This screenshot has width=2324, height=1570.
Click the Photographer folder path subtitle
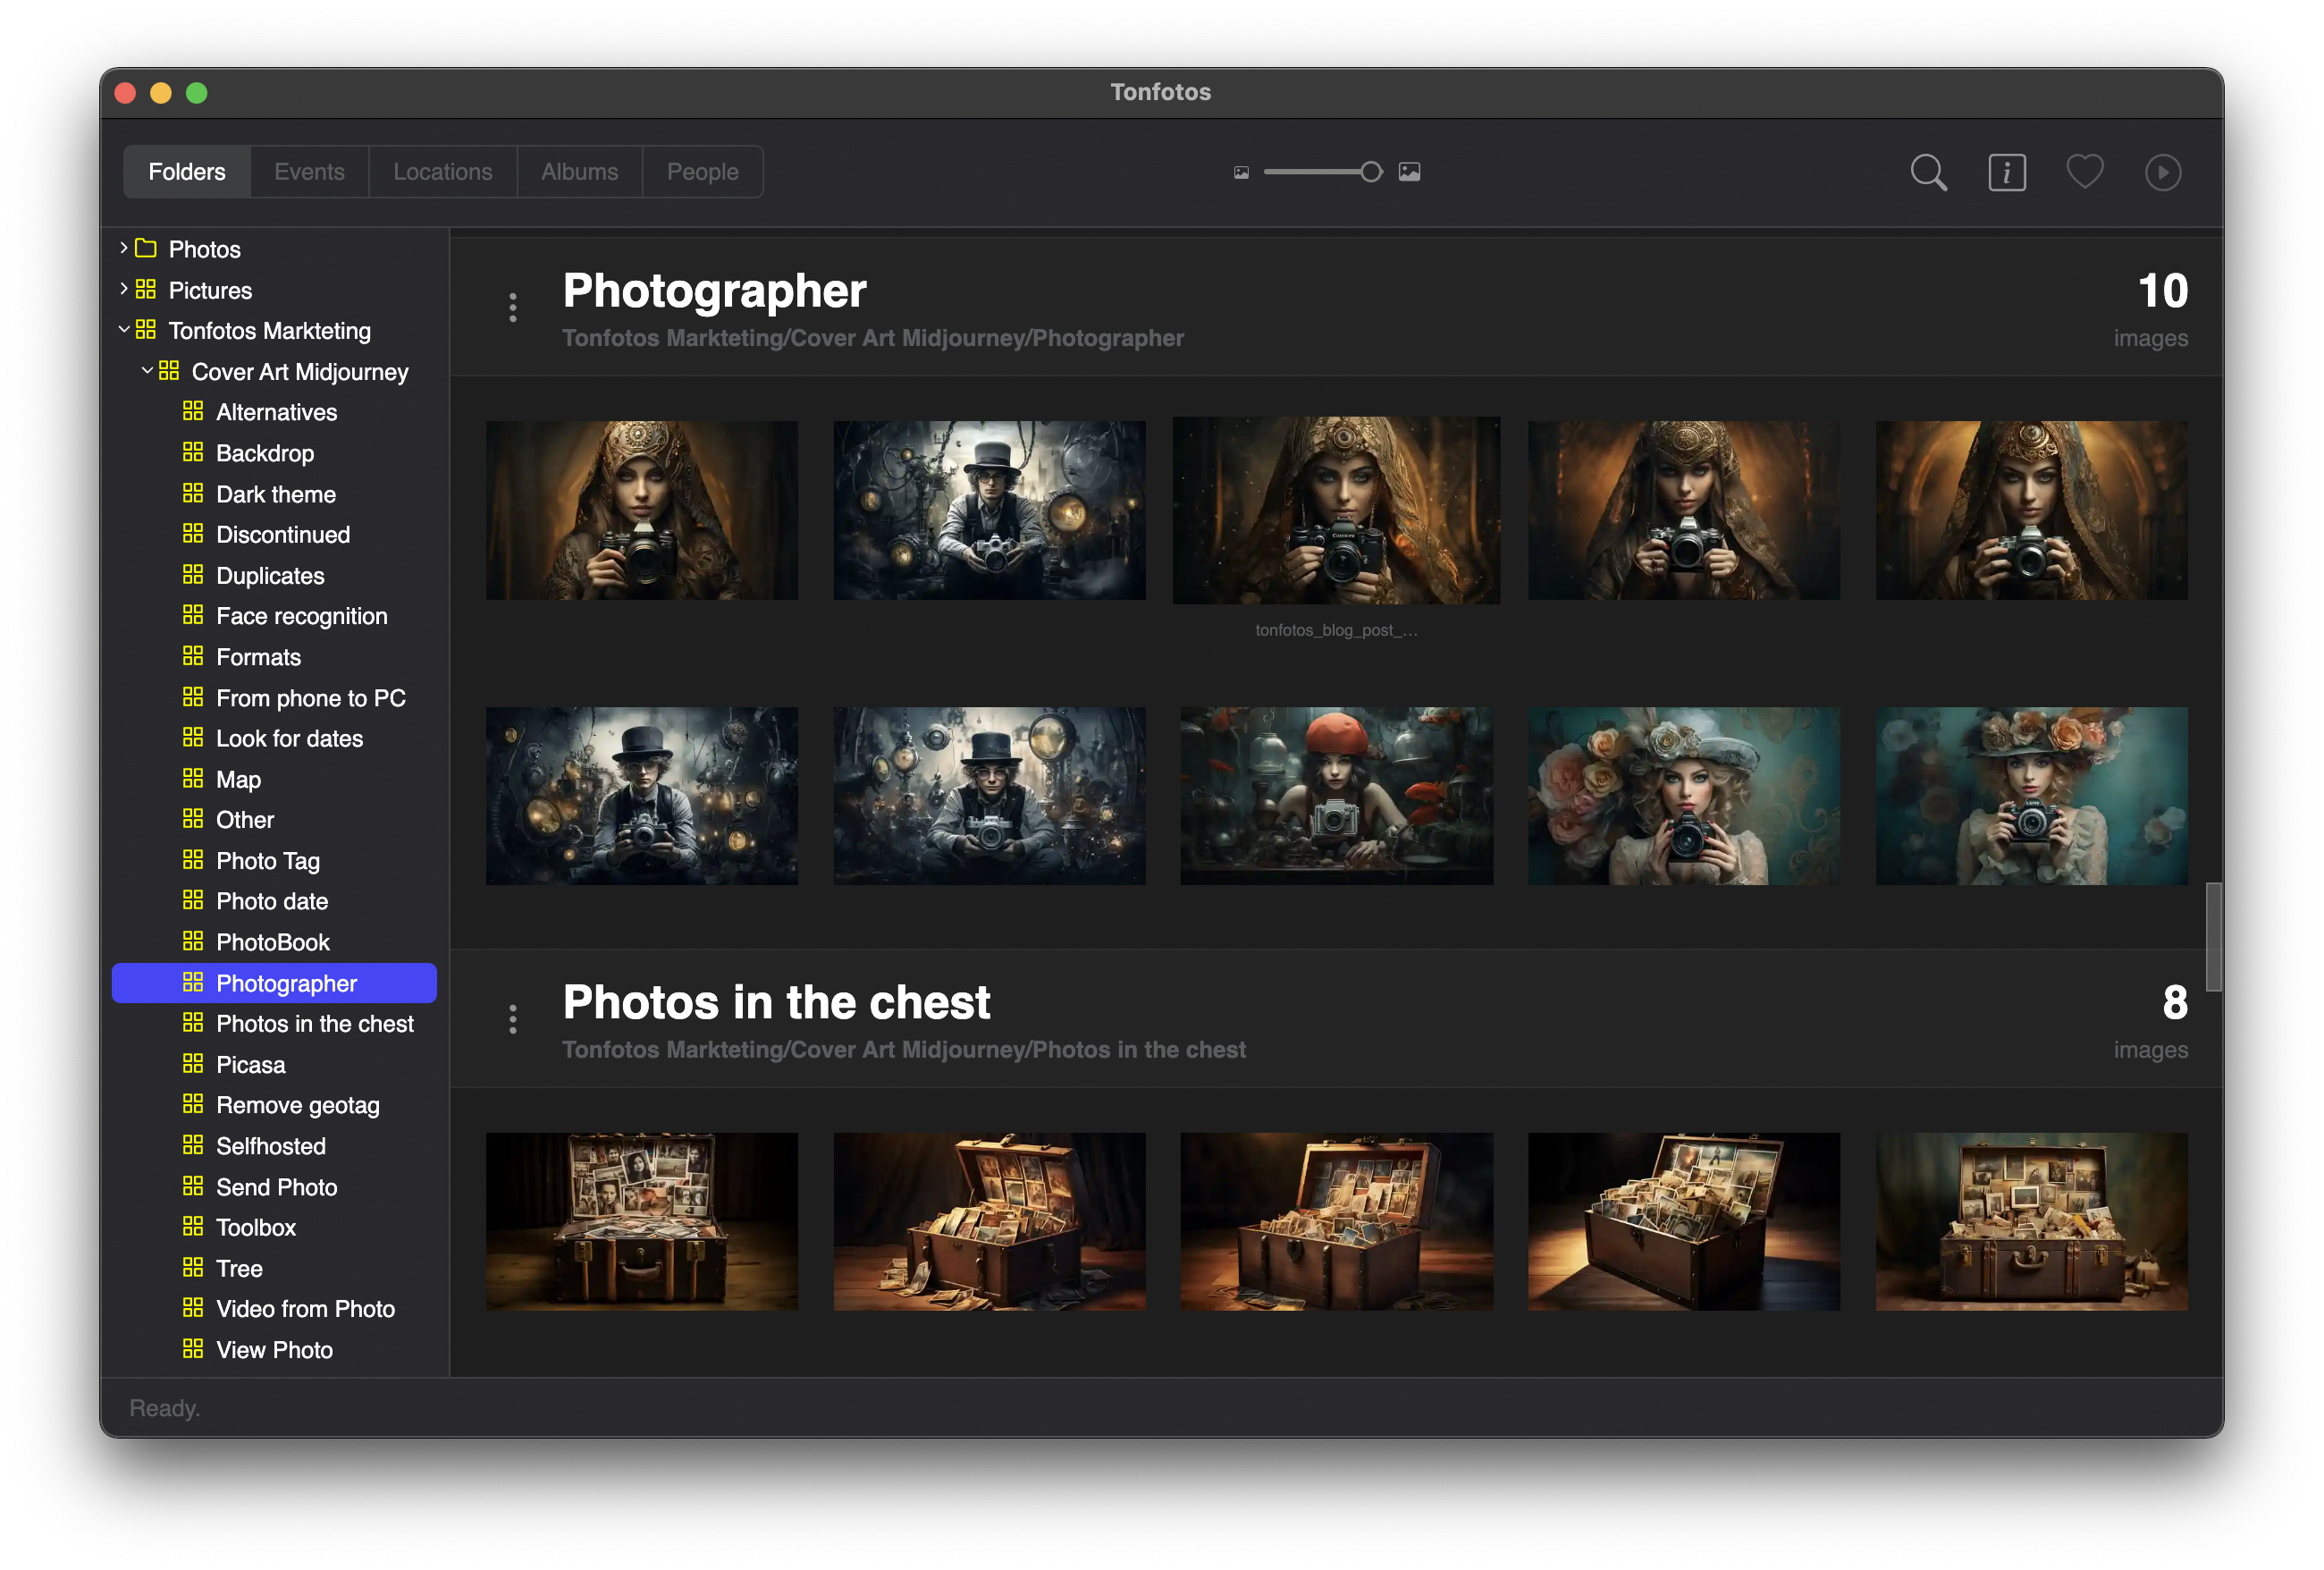[873, 338]
